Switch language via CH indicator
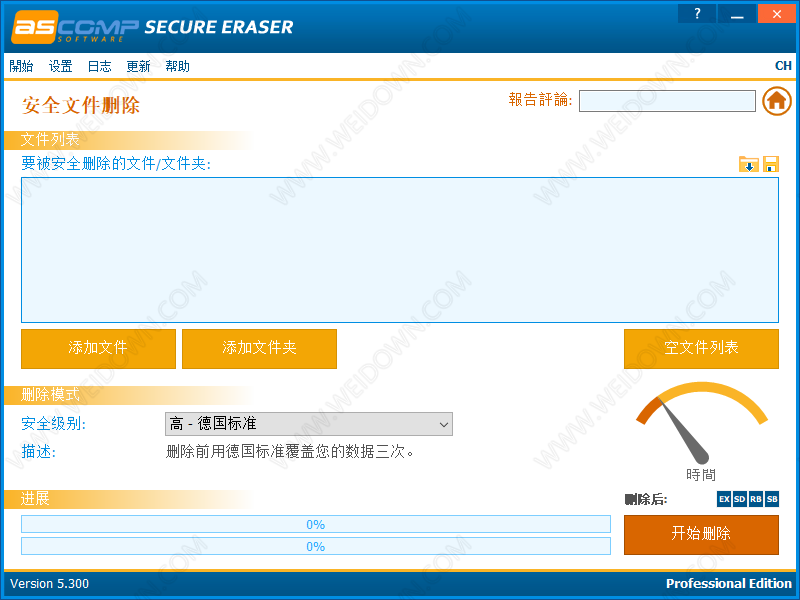Image resolution: width=800 pixels, height=600 pixels. pyautogui.click(x=783, y=66)
